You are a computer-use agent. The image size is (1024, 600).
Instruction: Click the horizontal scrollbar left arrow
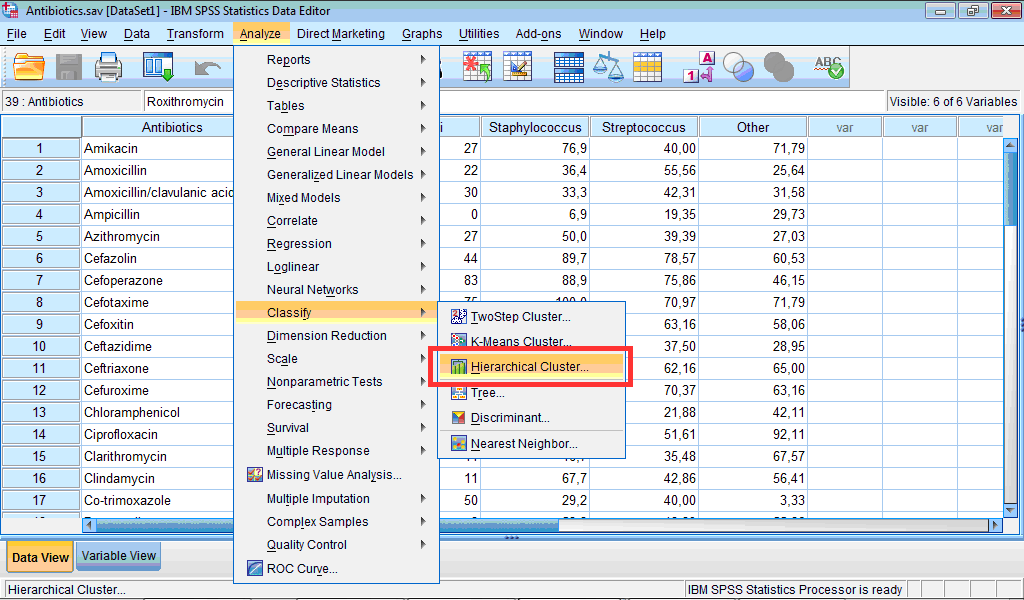(90, 524)
